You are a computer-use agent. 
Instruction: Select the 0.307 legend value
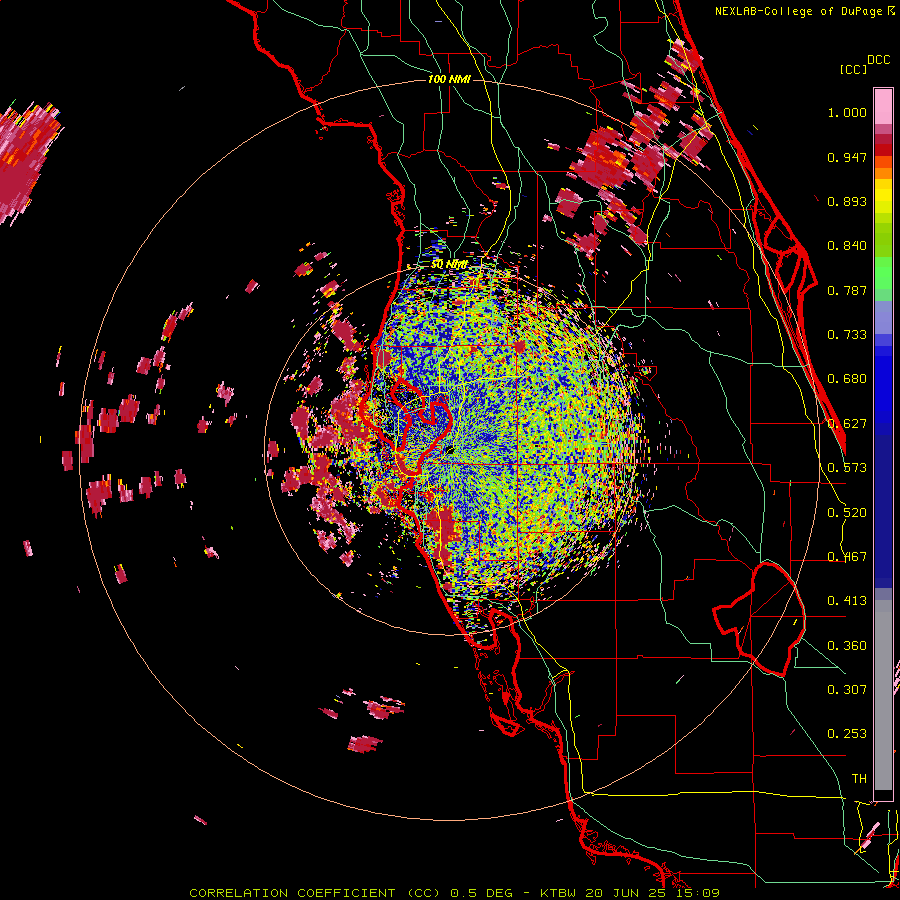847,690
